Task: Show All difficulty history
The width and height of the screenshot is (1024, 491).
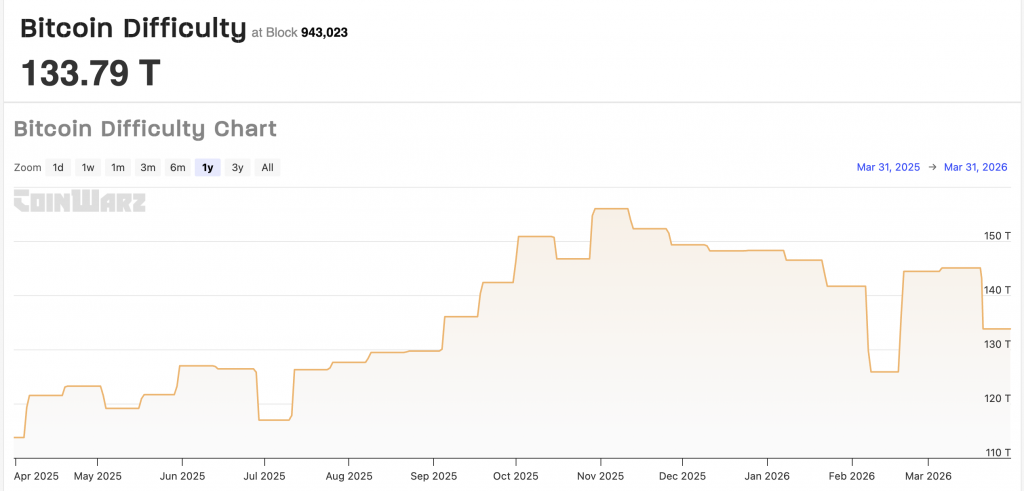Action: pyautogui.click(x=267, y=167)
